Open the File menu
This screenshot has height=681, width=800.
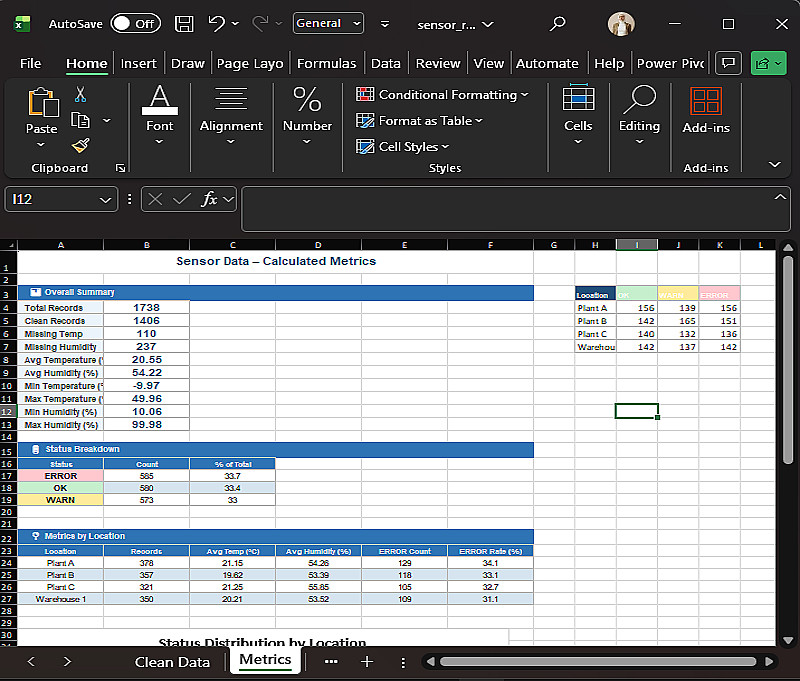[31, 63]
